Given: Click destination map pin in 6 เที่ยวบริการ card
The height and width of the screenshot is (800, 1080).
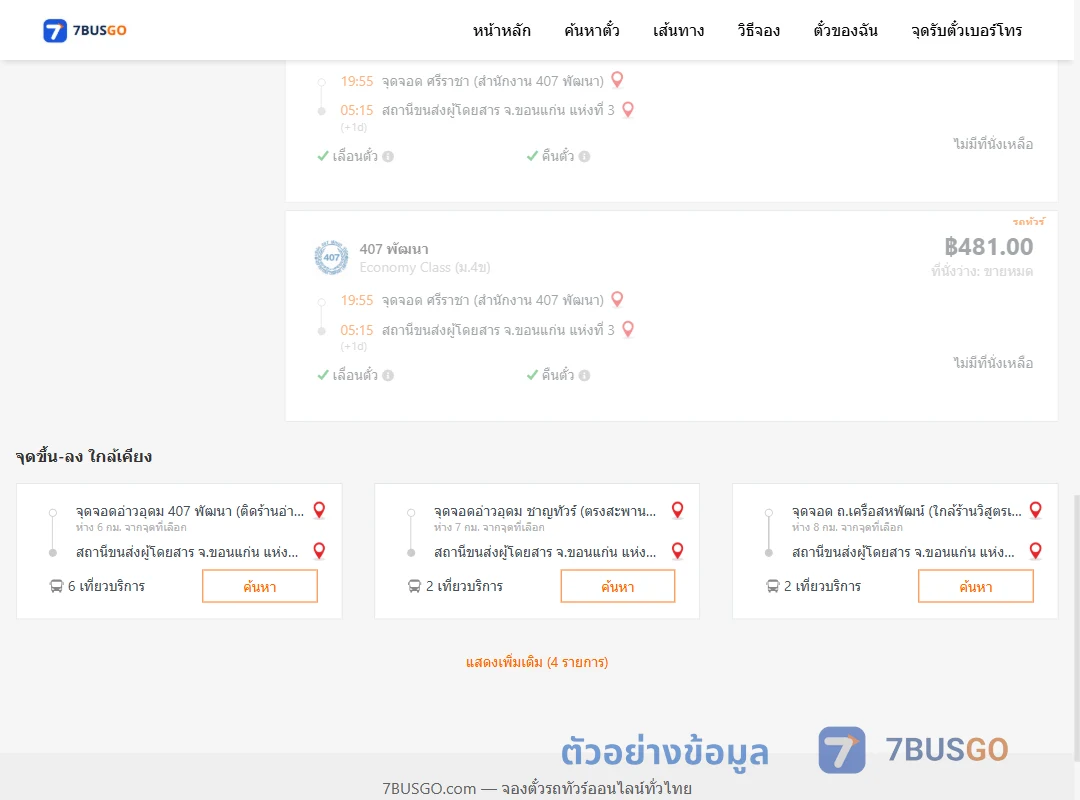Looking at the screenshot, I should (x=319, y=551).
